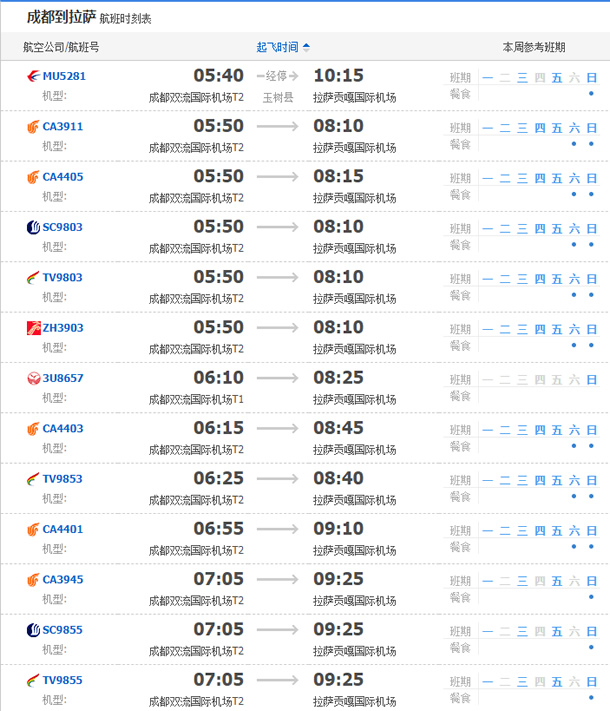Click the China Eastern logo beside MU5281

(34, 76)
